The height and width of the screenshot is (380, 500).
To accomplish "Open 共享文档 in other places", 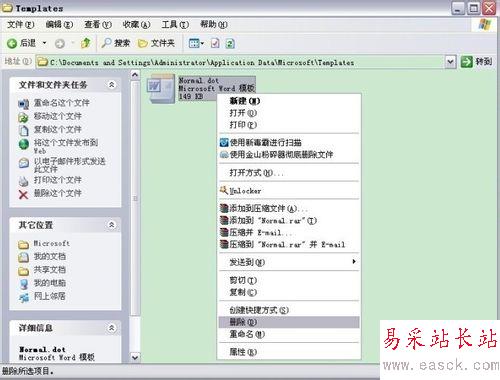I will 50,270.
